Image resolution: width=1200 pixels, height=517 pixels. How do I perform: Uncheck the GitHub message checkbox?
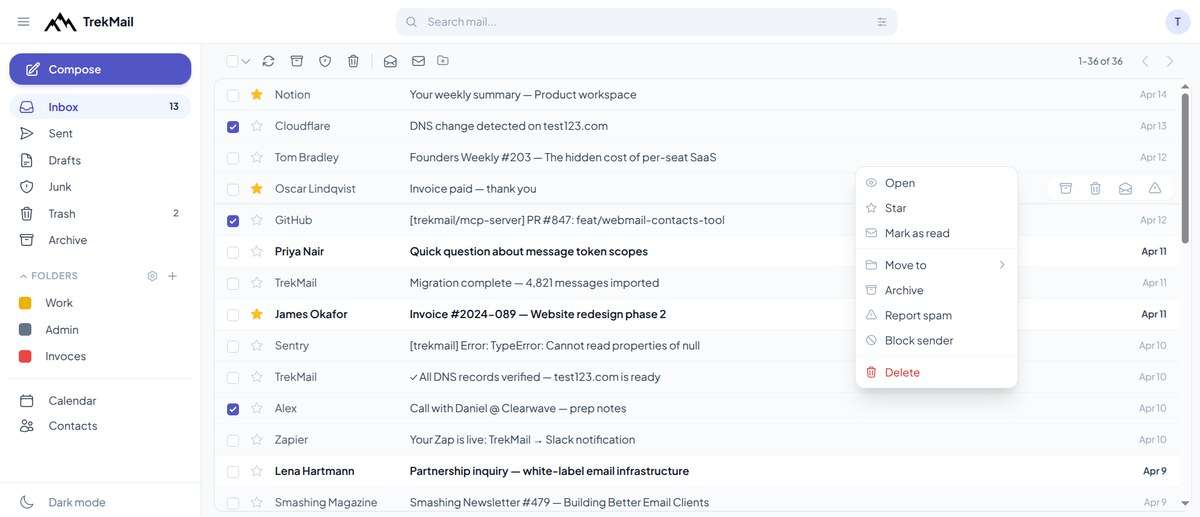click(233, 220)
